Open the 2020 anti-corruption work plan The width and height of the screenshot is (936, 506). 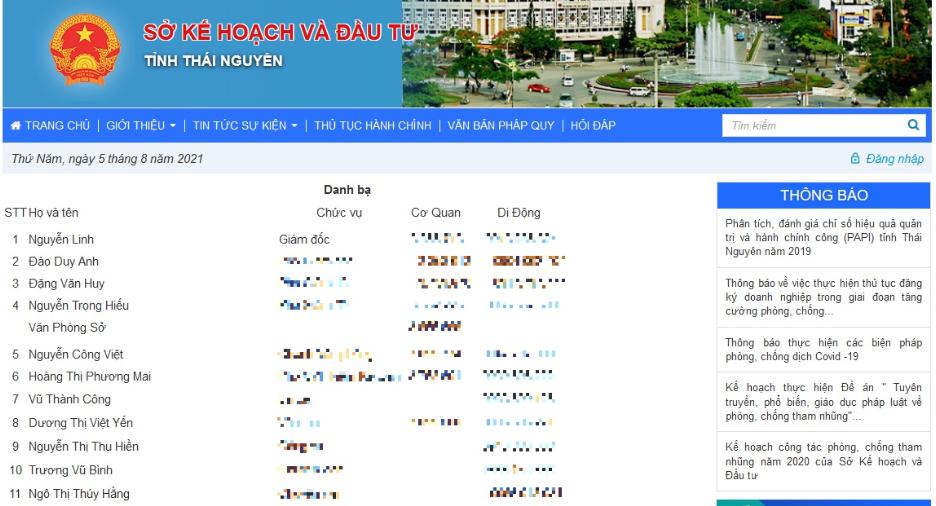pos(823,461)
